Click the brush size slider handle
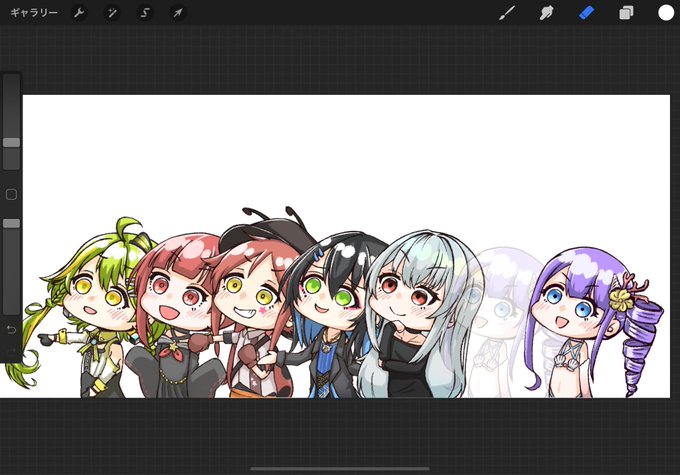Viewport: 680px width, 475px height. (x=12, y=142)
